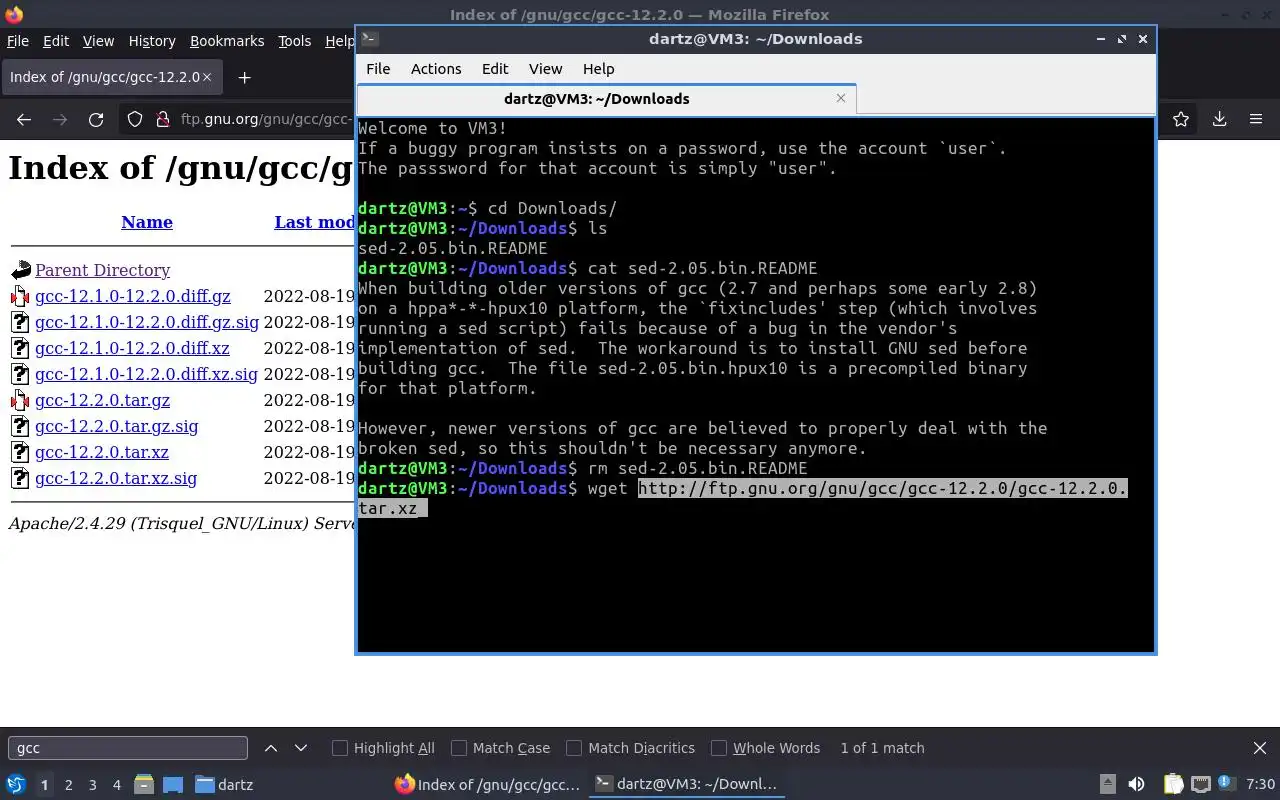
Task: Click the gcc-12.2.0.tar.gz link
Action: pyautogui.click(x=102, y=400)
